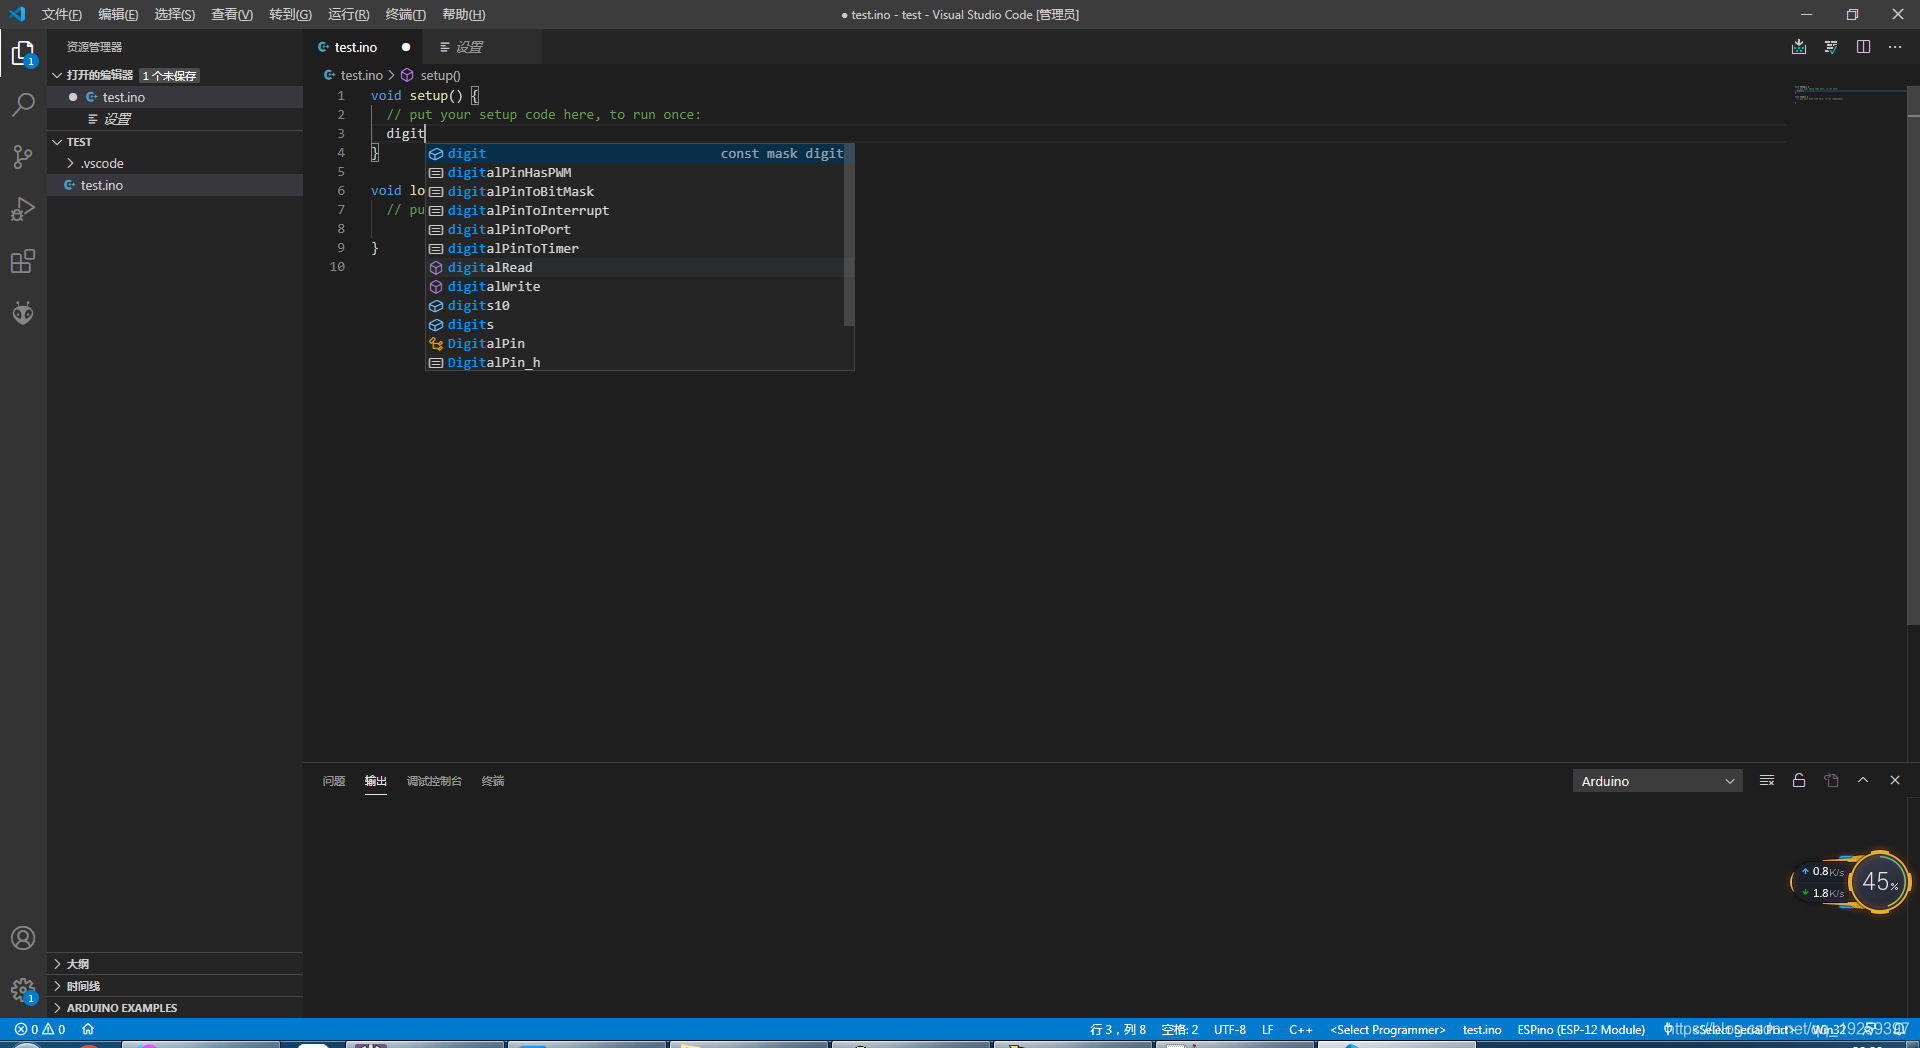This screenshot has width=1920, height=1048.
Task: Choose digitalRead from autocomplete list
Action: click(636, 267)
